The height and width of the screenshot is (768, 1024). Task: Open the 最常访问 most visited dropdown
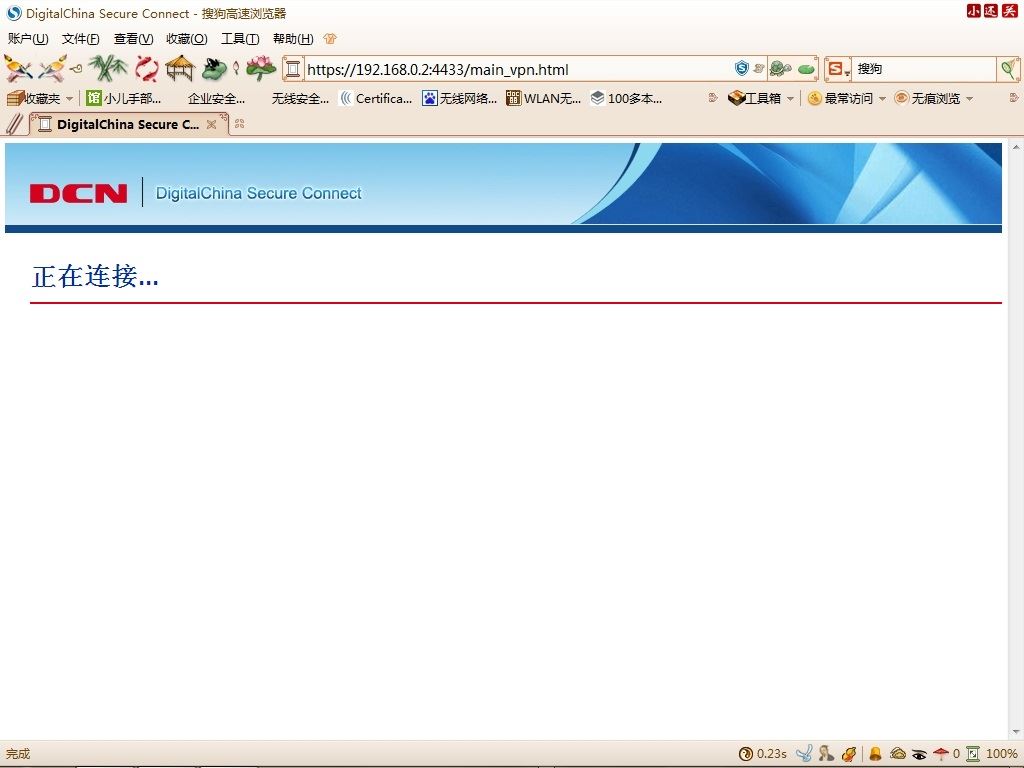tap(847, 99)
